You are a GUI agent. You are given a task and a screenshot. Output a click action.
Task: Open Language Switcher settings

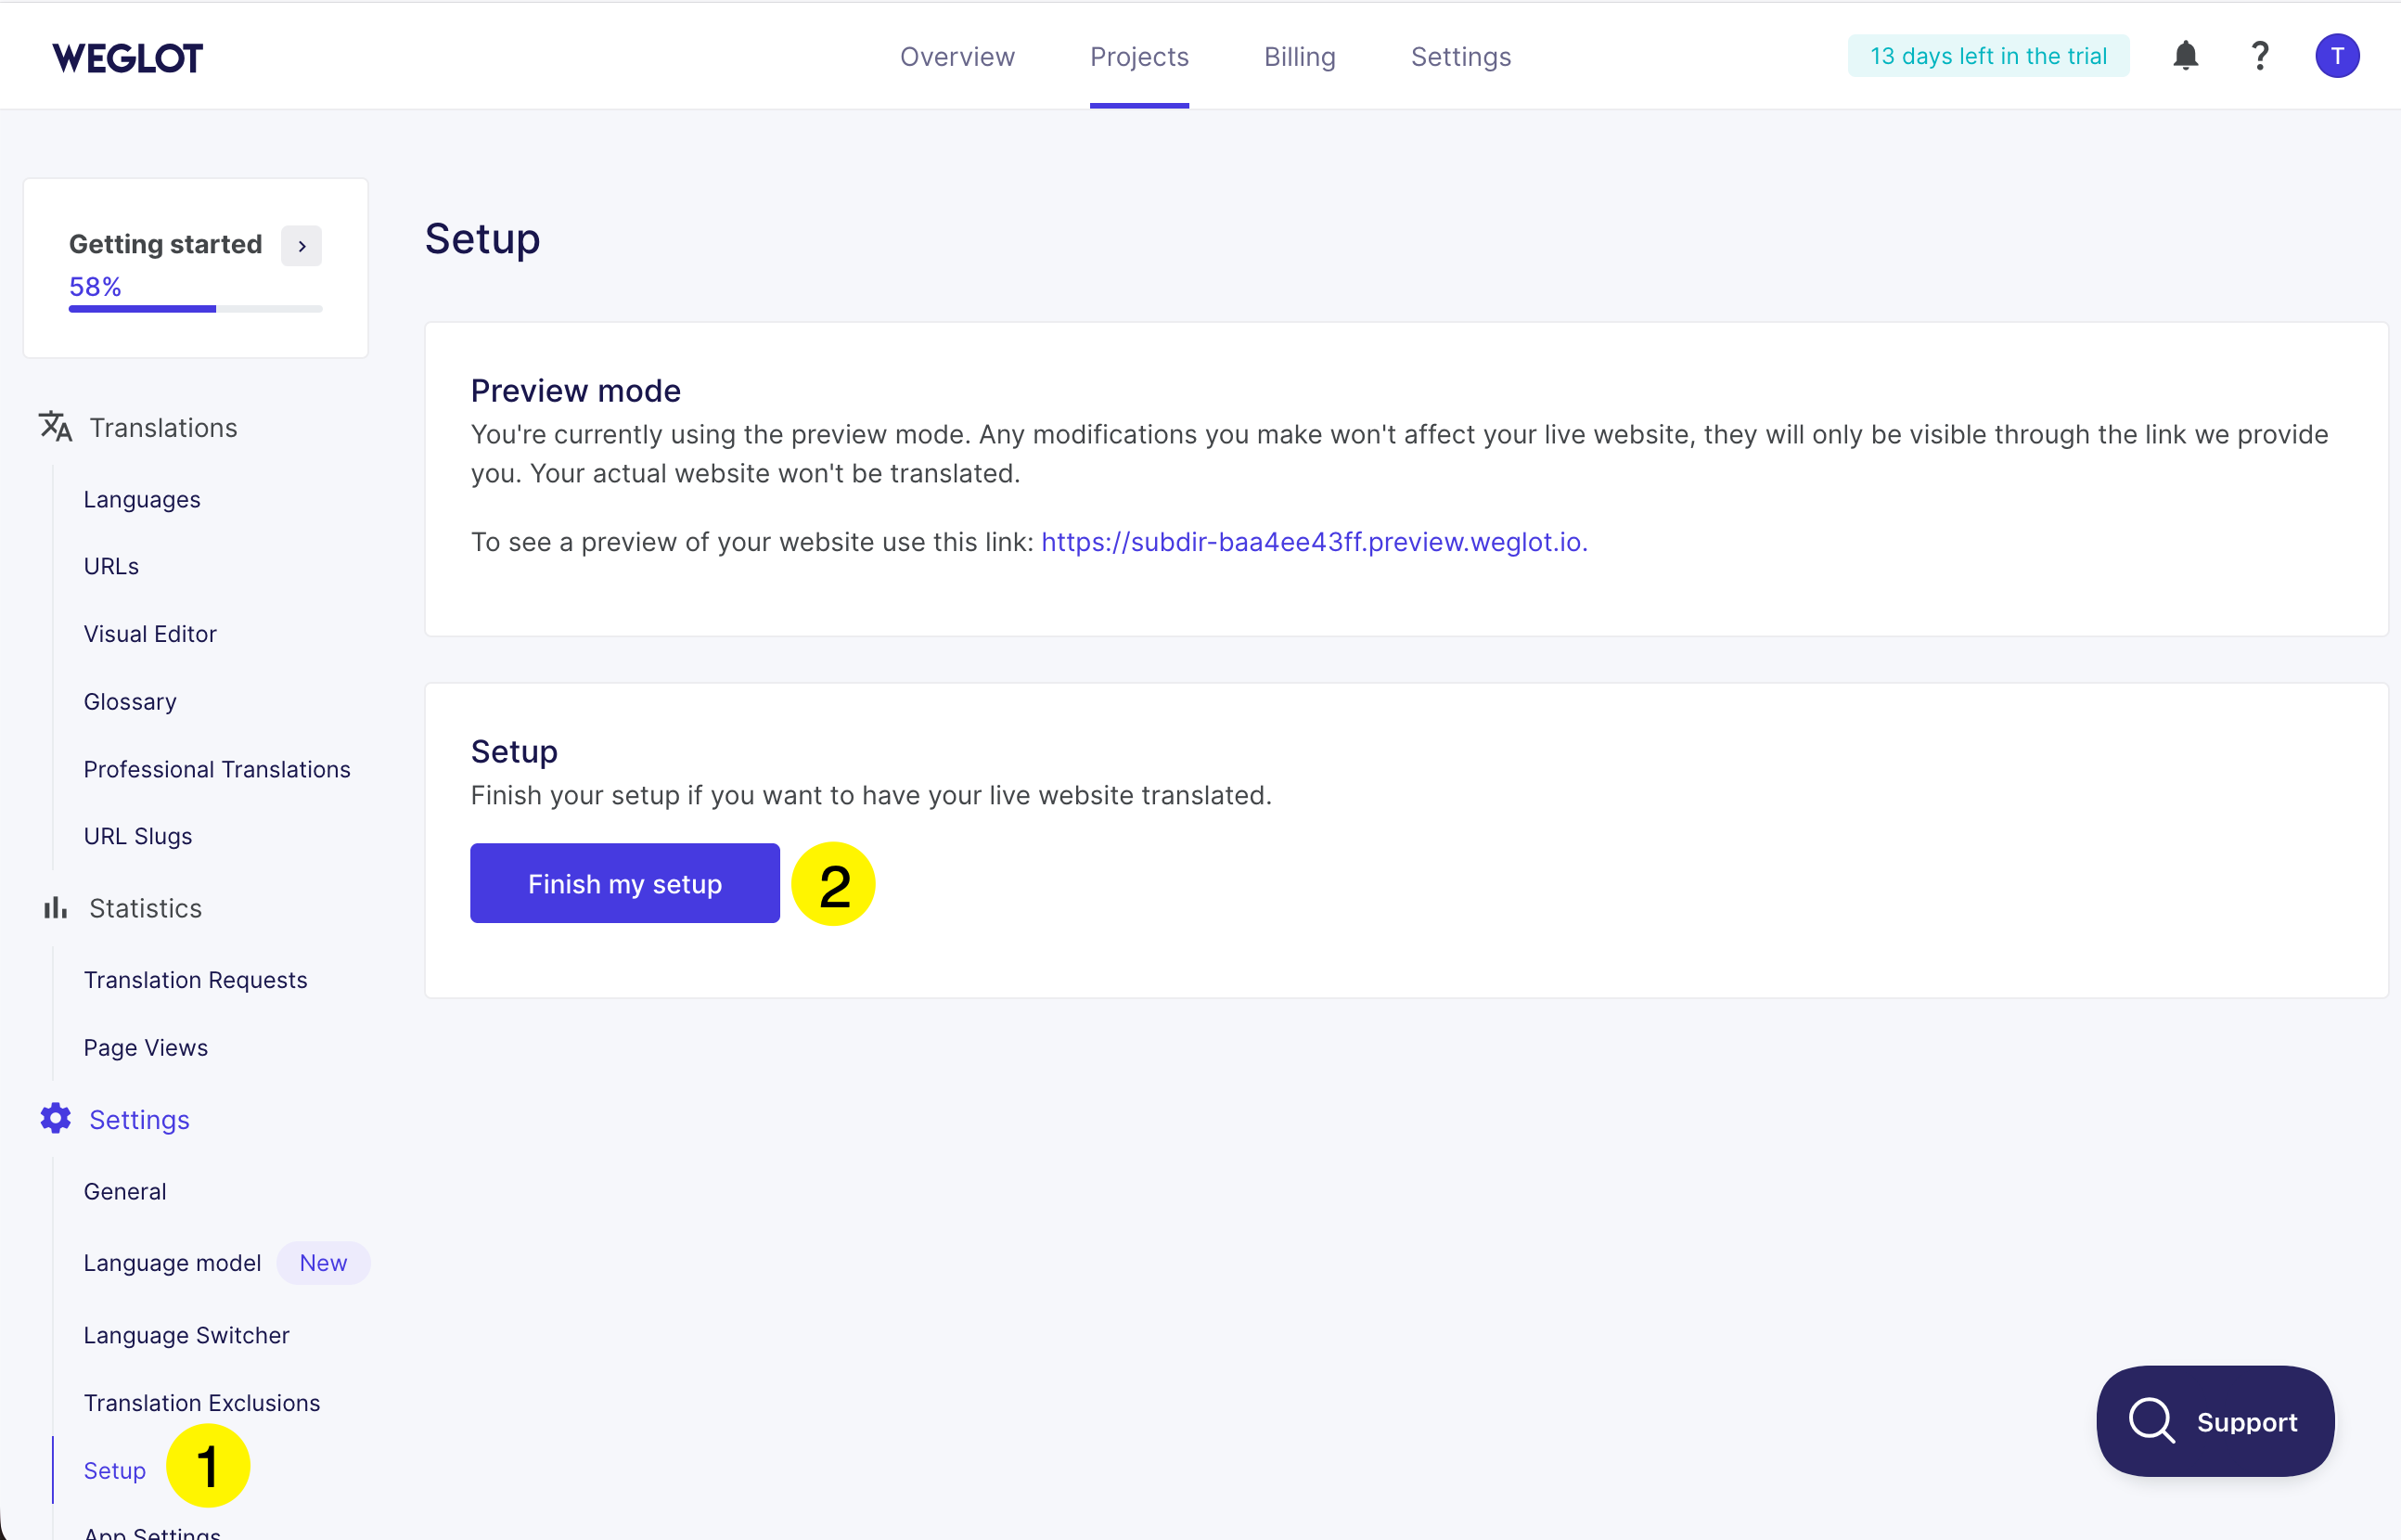(x=186, y=1335)
